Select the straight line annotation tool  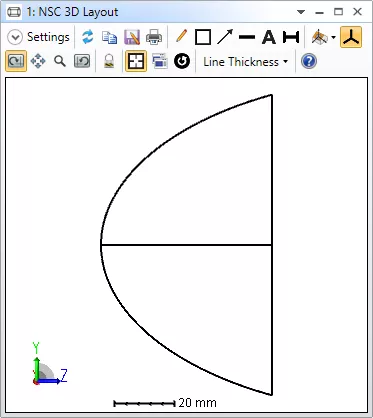pos(247,37)
